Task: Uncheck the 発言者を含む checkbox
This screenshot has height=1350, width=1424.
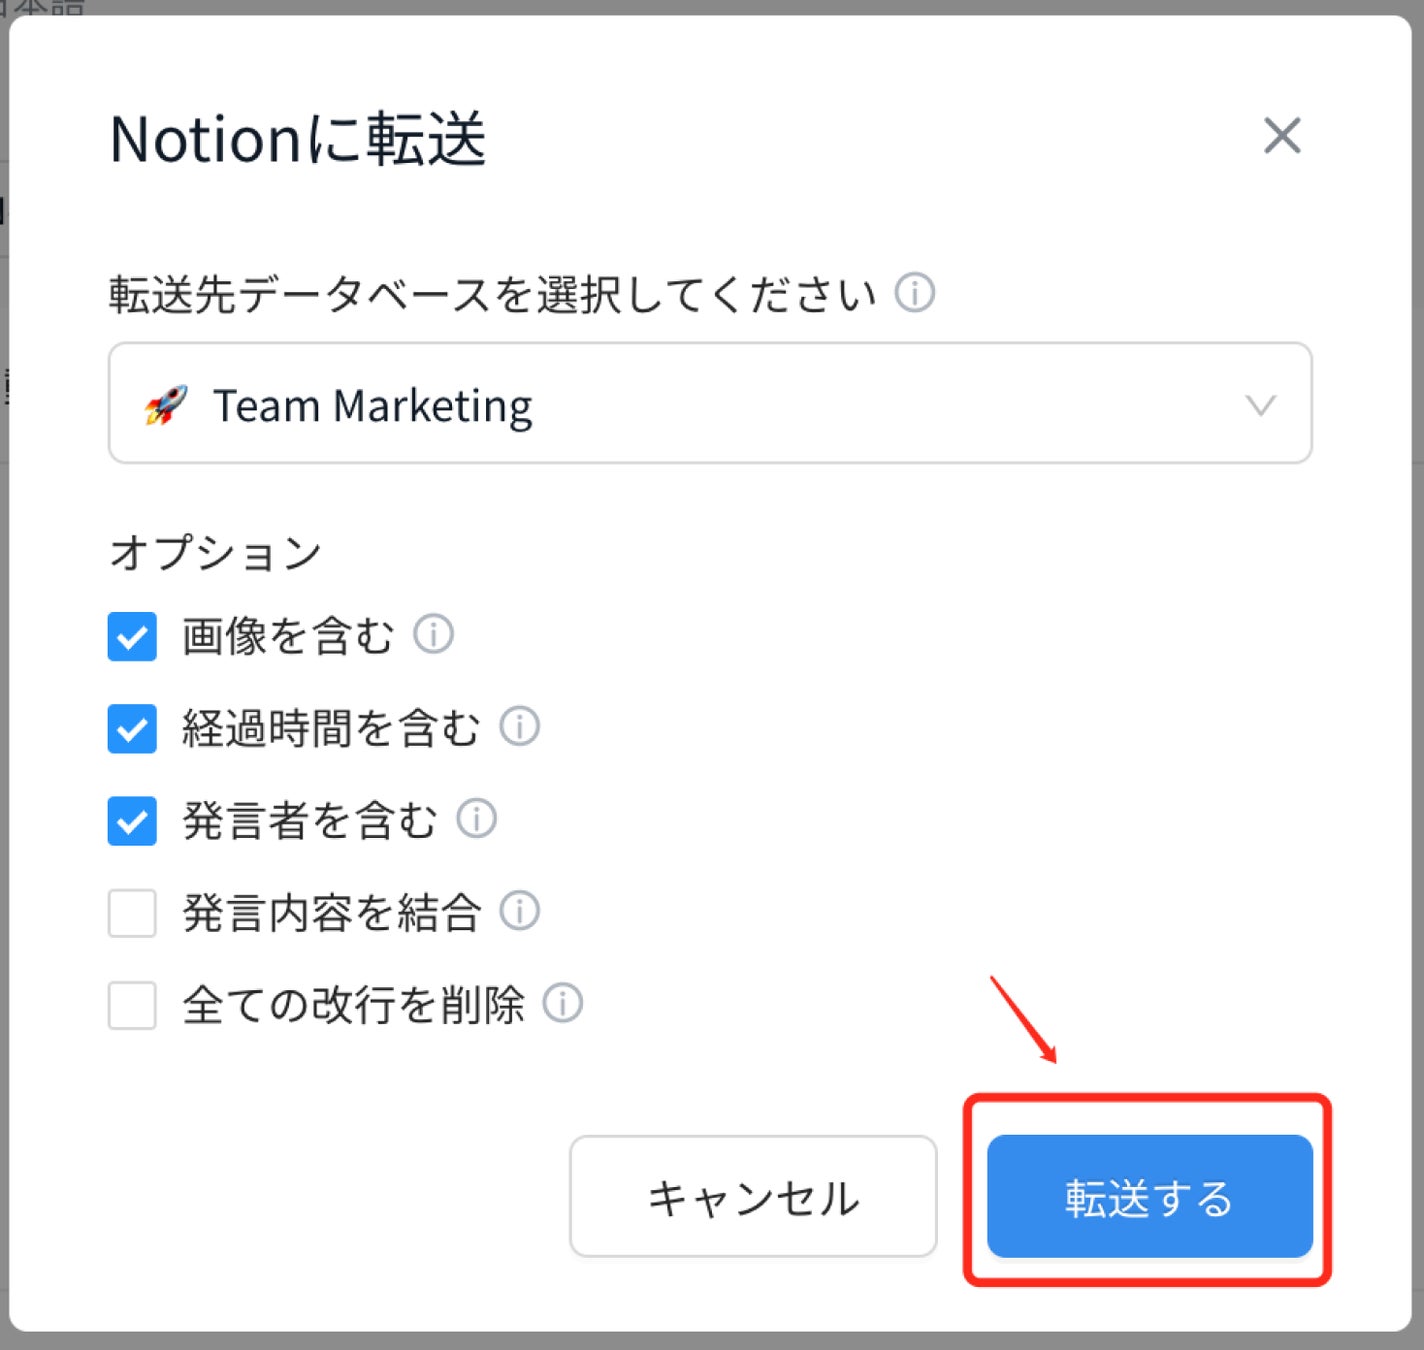Action: [x=132, y=821]
